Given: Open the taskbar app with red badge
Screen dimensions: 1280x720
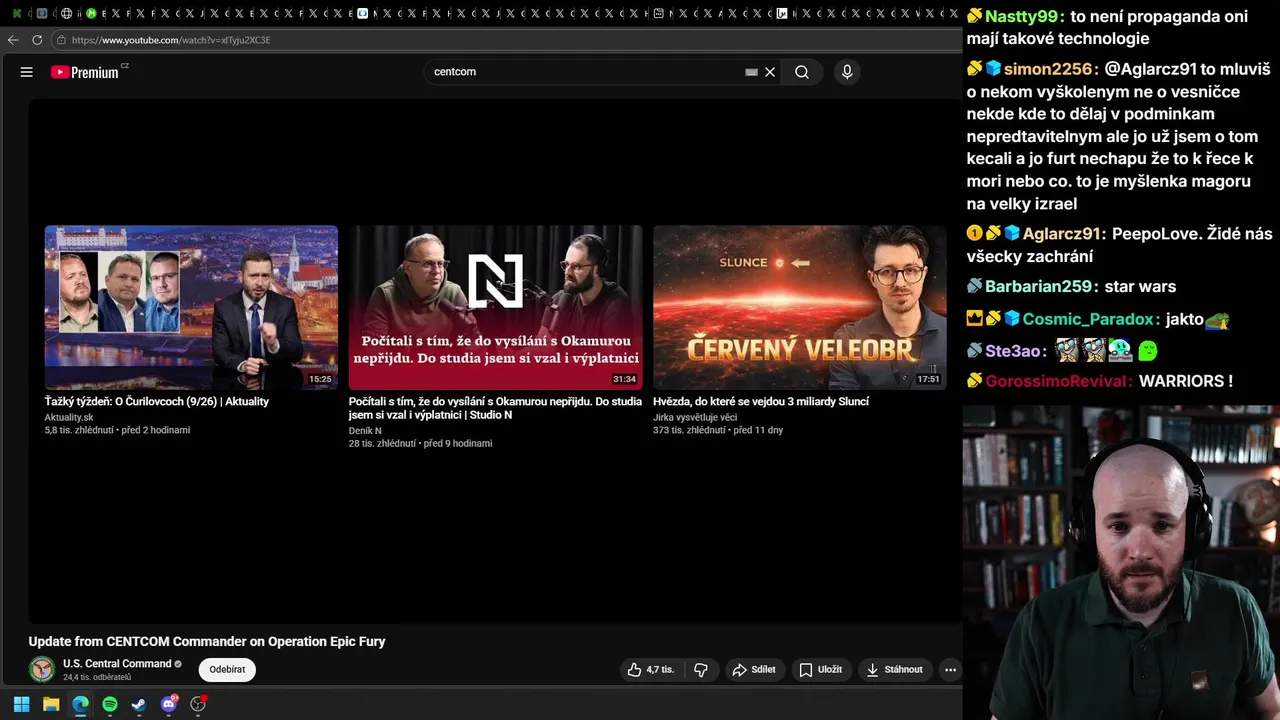Looking at the screenshot, I should (198, 704).
